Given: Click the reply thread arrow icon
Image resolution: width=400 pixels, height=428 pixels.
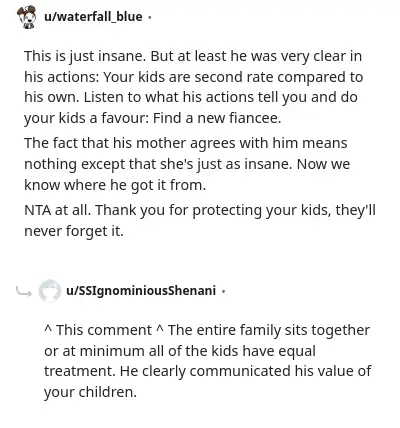Looking at the screenshot, I should tap(24, 292).
